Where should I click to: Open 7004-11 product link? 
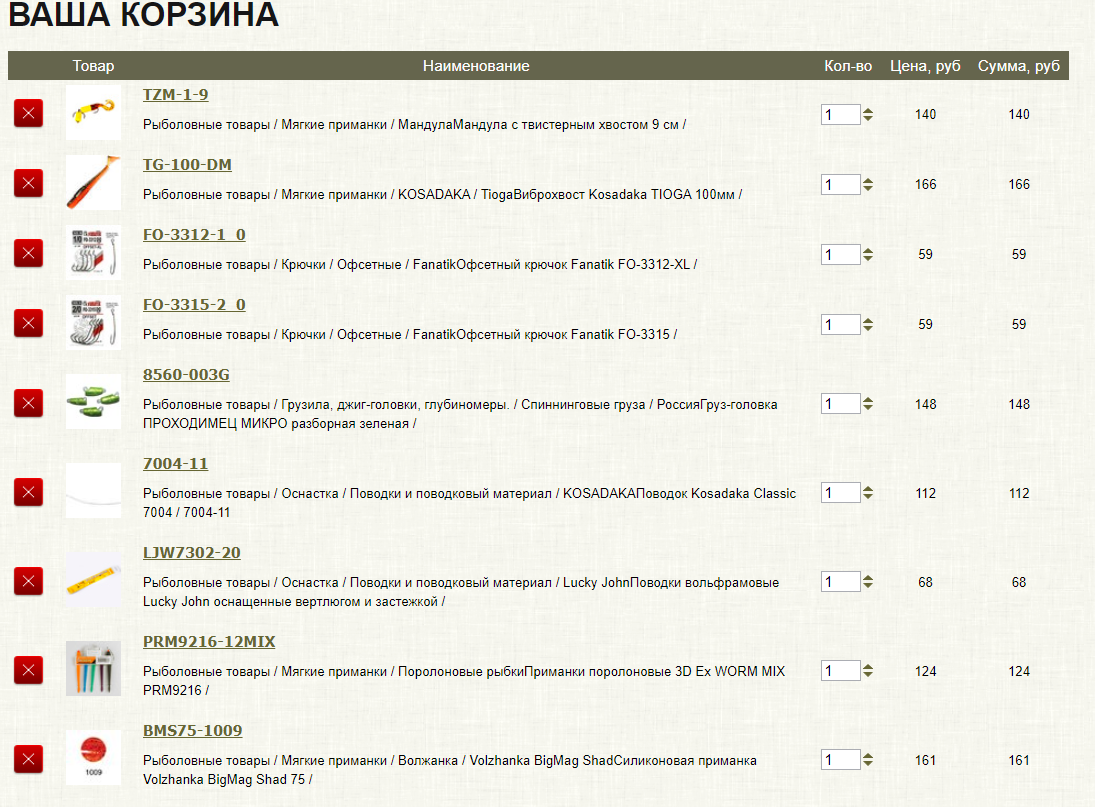[x=175, y=464]
